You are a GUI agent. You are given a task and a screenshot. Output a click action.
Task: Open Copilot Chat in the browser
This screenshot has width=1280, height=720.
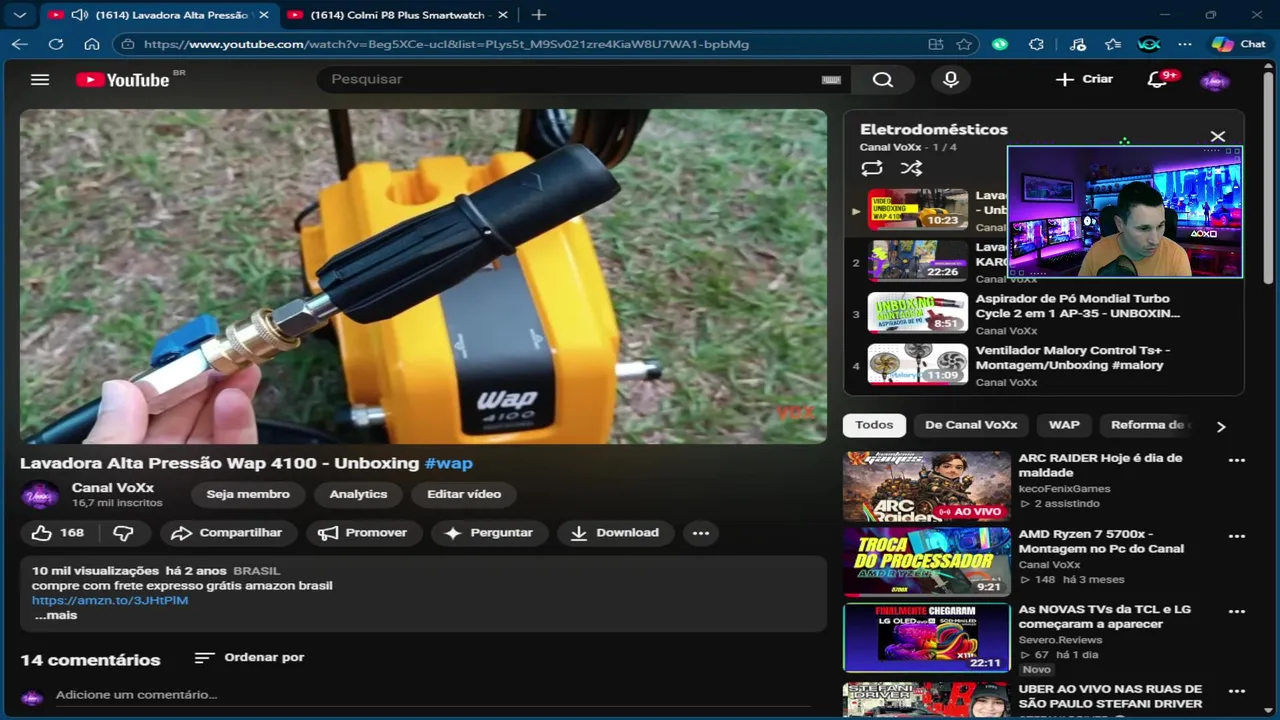click(x=1239, y=44)
